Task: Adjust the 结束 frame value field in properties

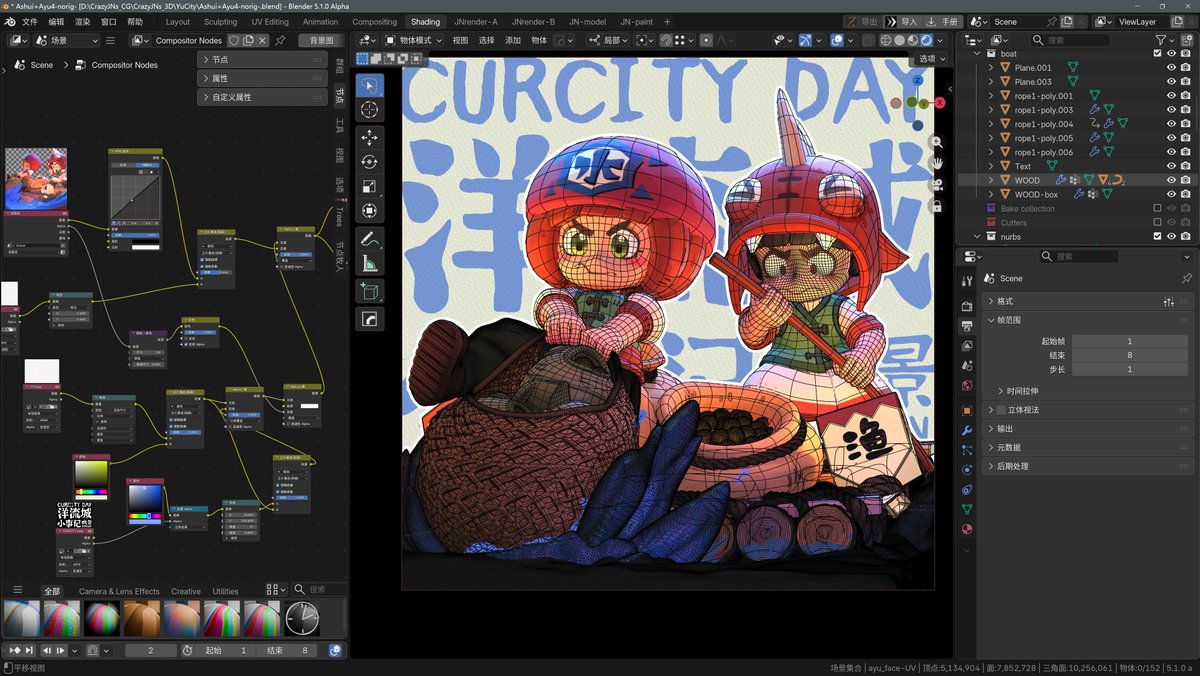Action: point(1129,355)
